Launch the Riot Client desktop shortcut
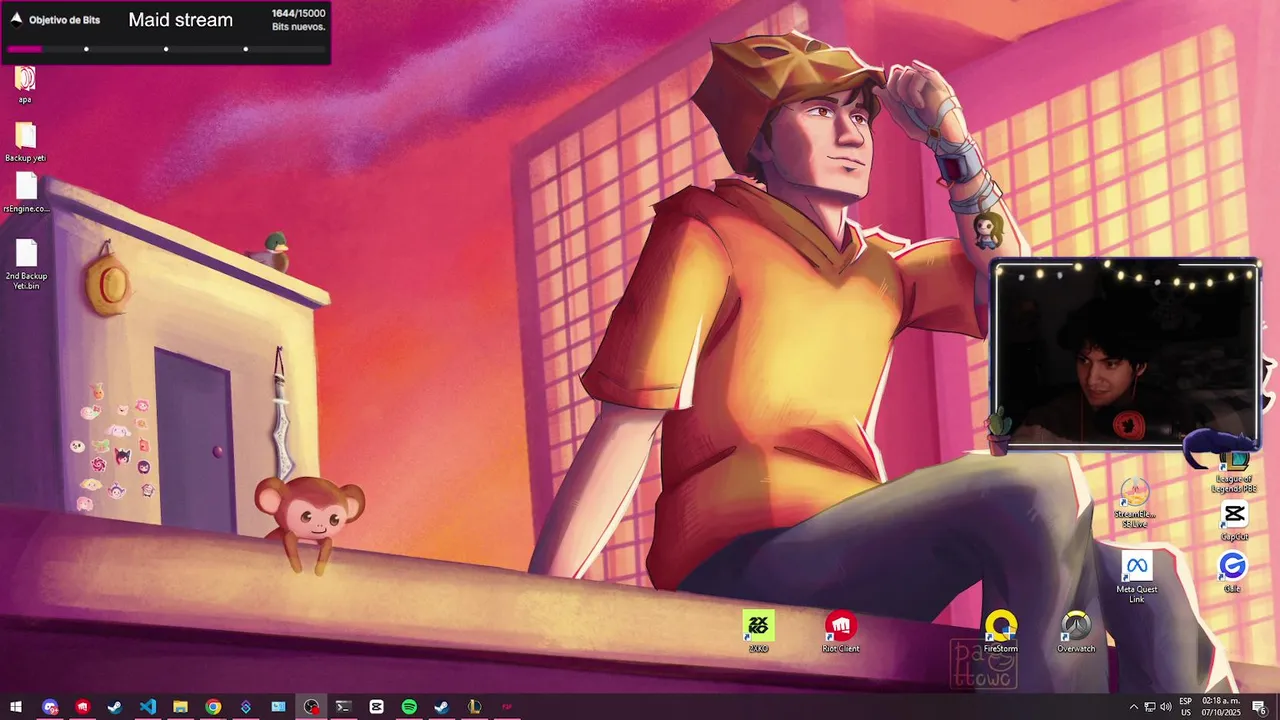The width and height of the screenshot is (1280, 720). (x=840, y=632)
